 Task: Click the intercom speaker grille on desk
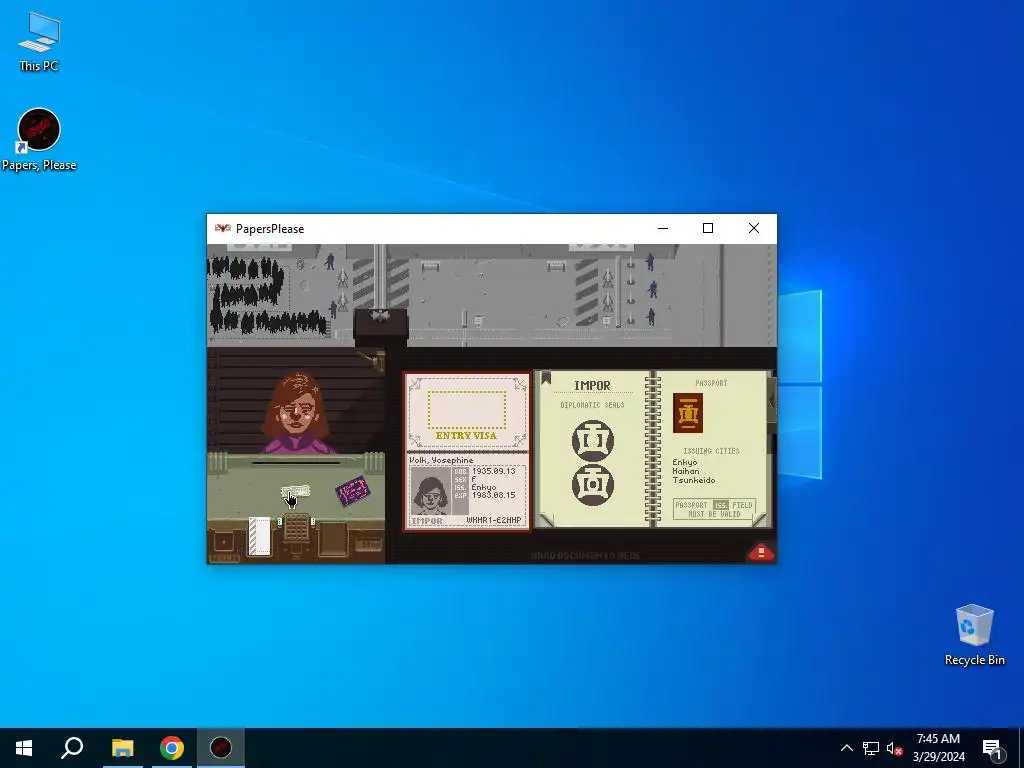[296, 527]
